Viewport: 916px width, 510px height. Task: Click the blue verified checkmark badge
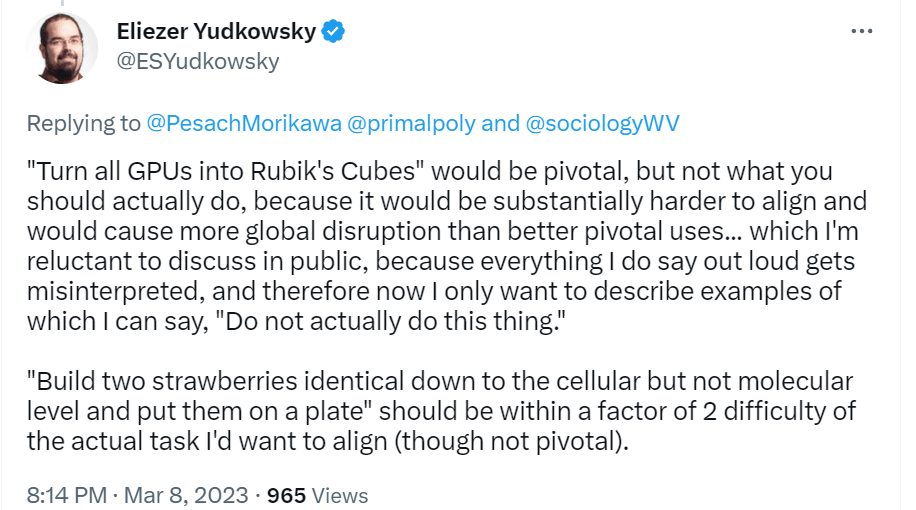334,31
